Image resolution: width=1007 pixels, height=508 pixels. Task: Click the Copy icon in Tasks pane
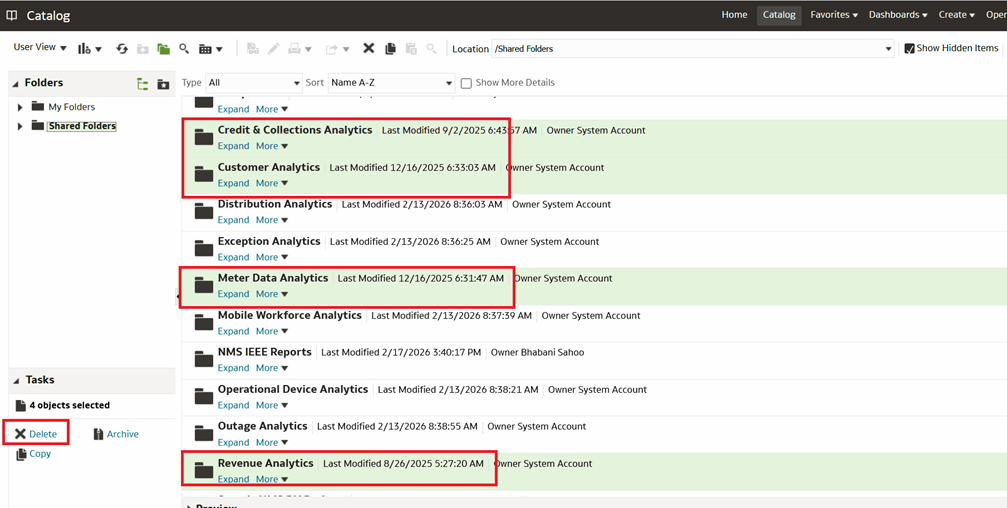pos(21,454)
